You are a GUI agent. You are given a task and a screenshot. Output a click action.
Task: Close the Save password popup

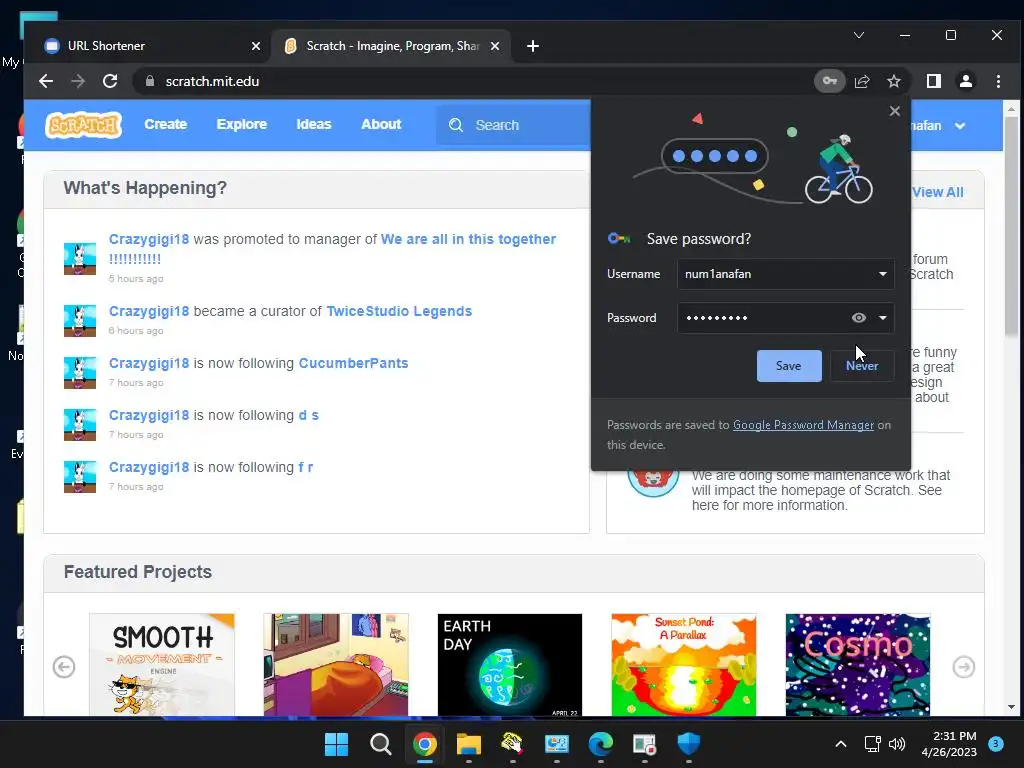tap(895, 111)
